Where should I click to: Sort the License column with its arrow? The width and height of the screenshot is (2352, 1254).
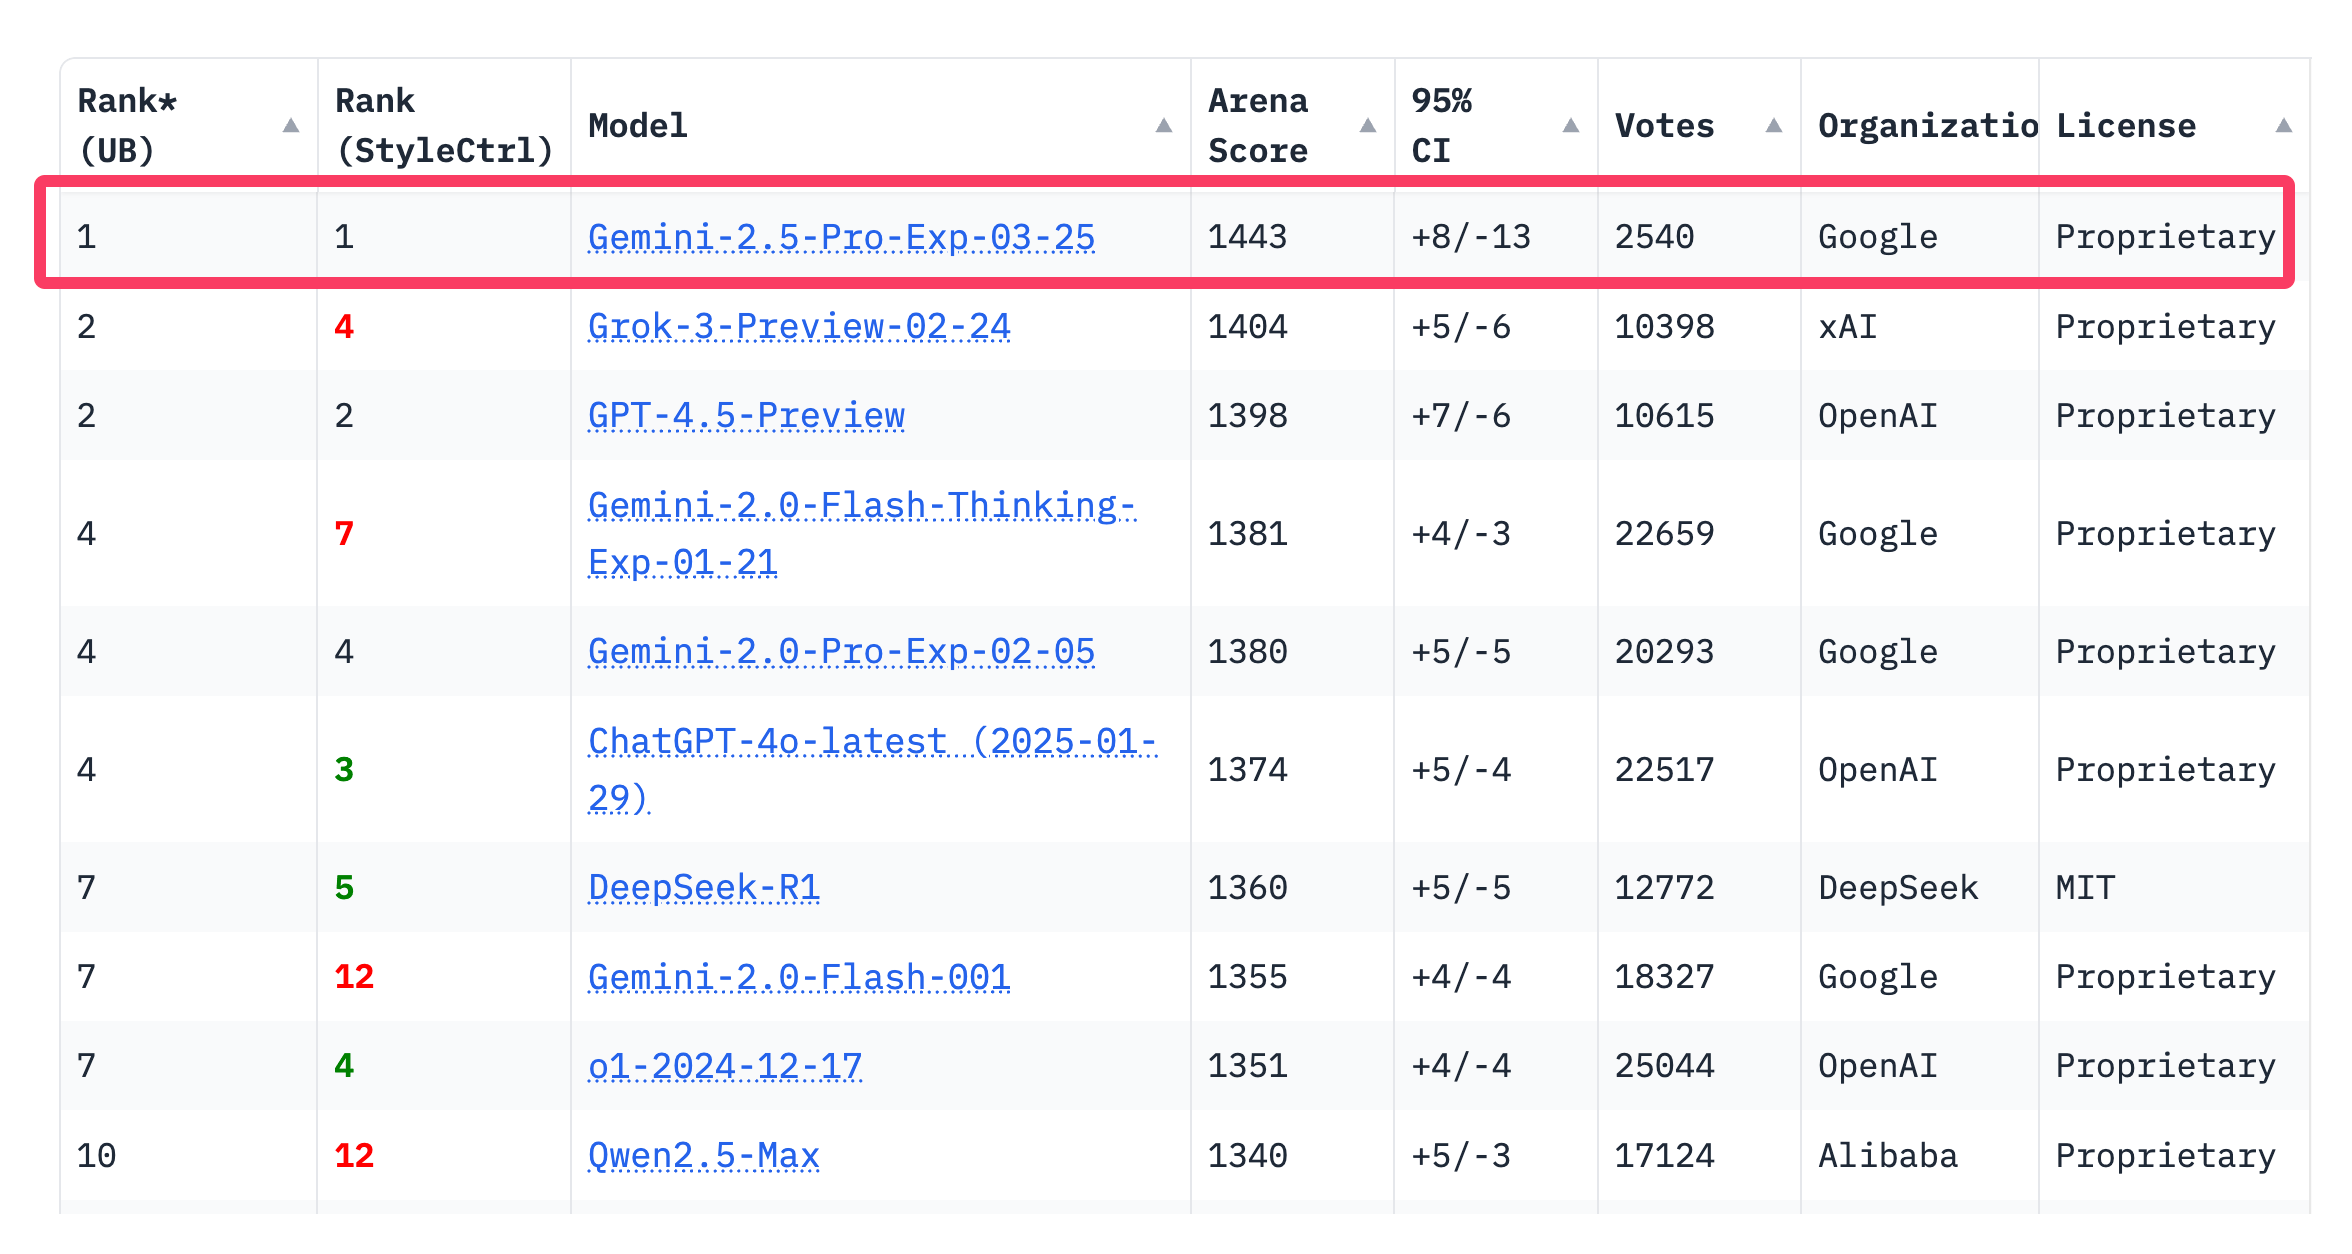[2283, 126]
